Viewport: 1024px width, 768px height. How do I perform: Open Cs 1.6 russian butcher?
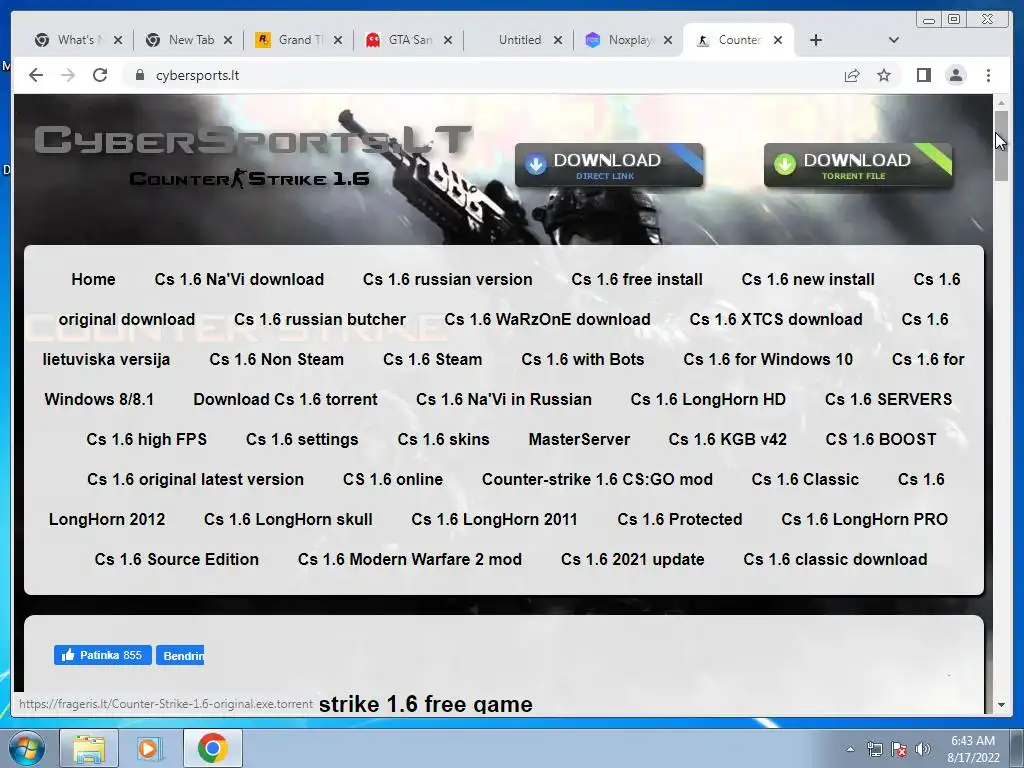(x=320, y=319)
